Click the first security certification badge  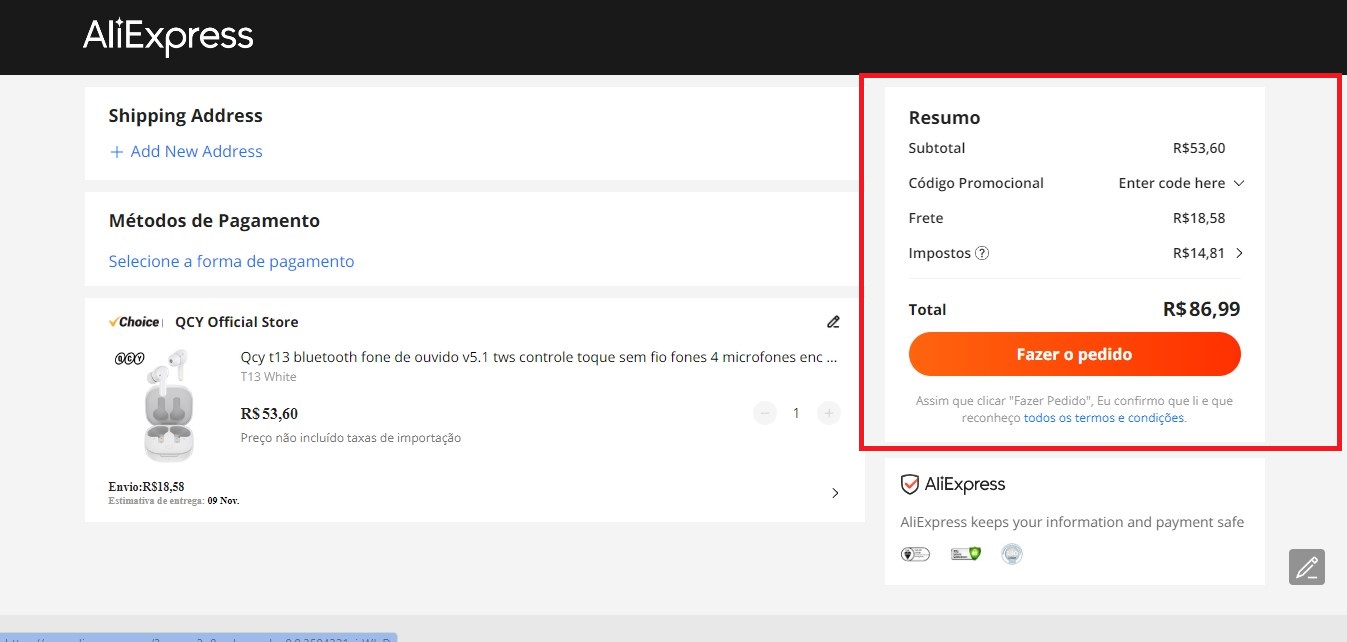915,553
